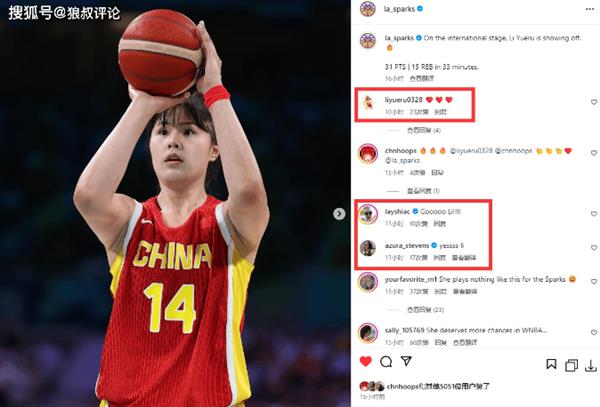The height and width of the screenshot is (407, 600).
Task: Like the post with the red heart icon
Action: point(366,361)
